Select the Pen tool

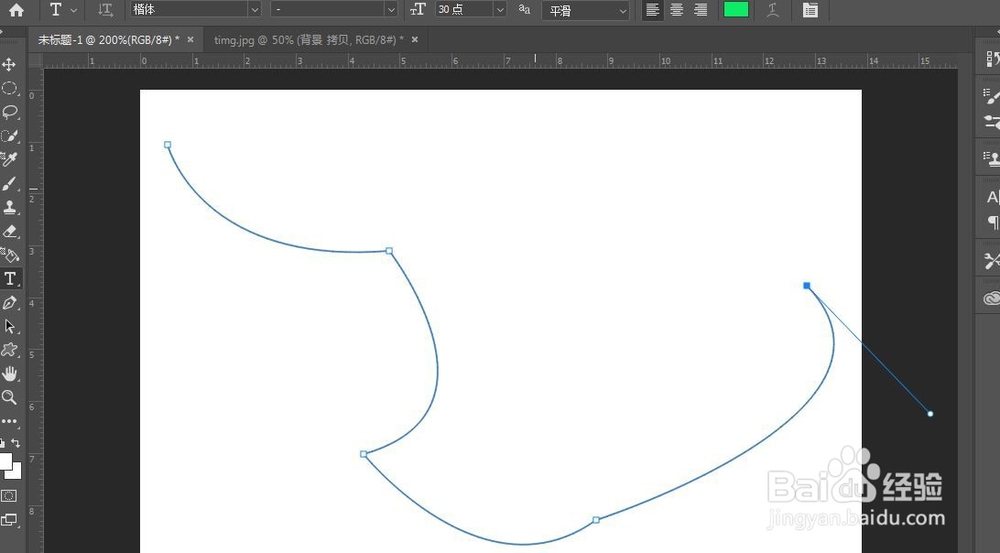(10, 302)
